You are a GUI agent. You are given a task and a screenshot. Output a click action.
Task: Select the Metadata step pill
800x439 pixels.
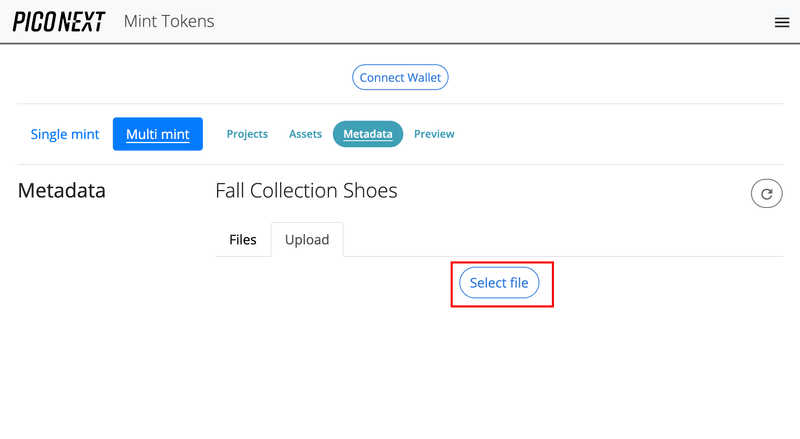[367, 134]
